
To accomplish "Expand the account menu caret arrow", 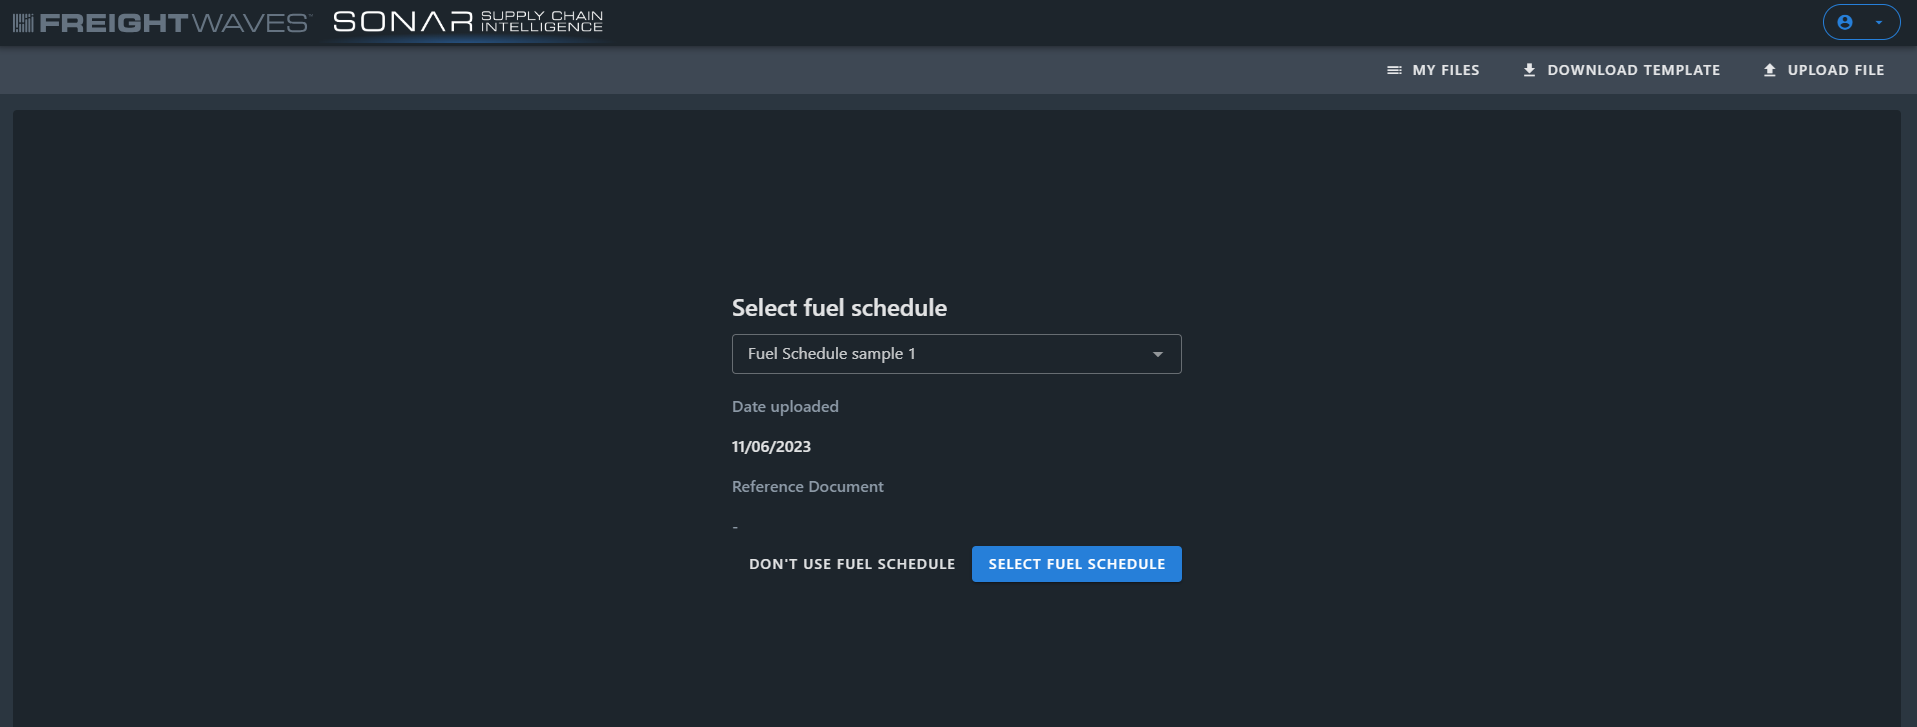I will [x=1879, y=22].
